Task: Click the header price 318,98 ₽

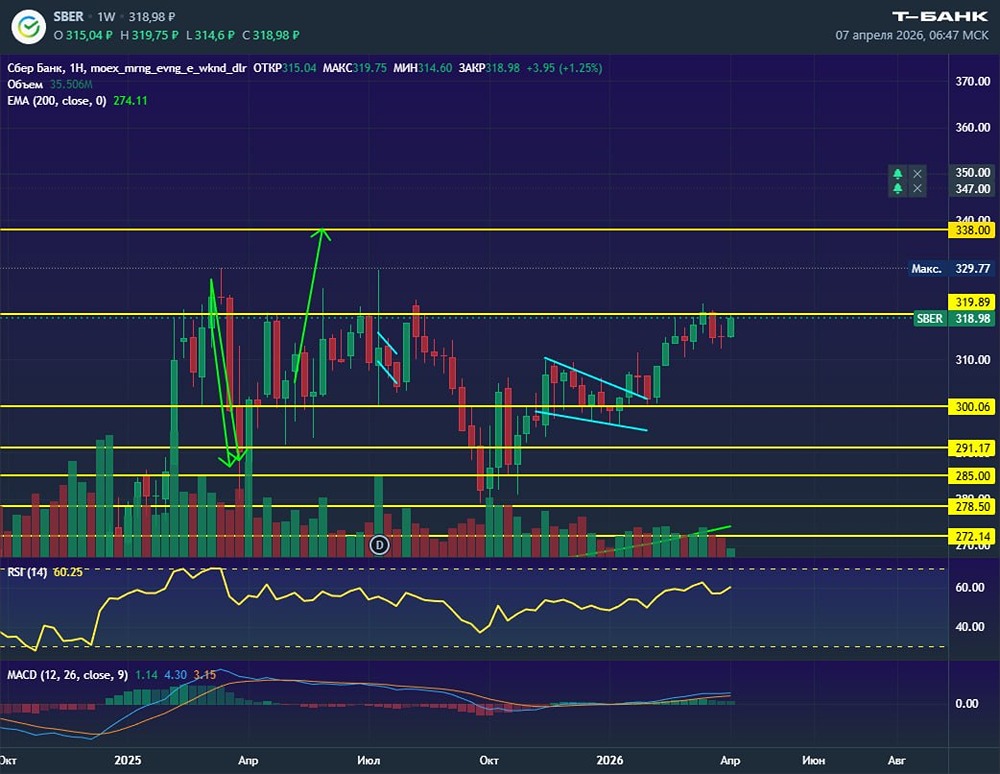Action: pos(152,17)
